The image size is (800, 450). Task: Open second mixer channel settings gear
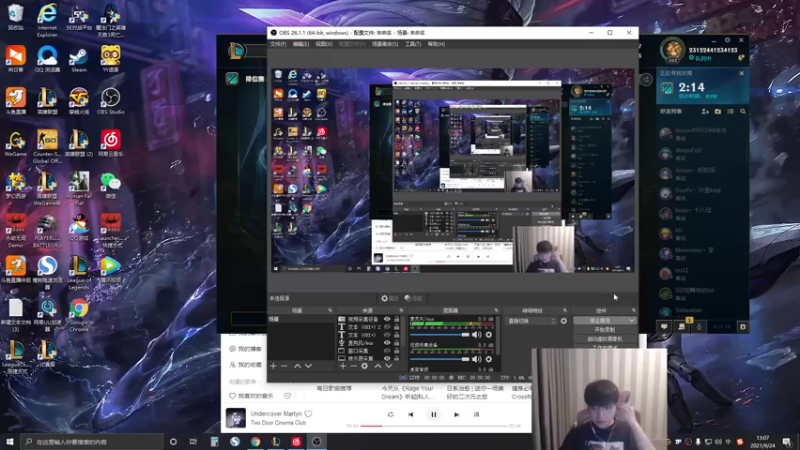489,359
